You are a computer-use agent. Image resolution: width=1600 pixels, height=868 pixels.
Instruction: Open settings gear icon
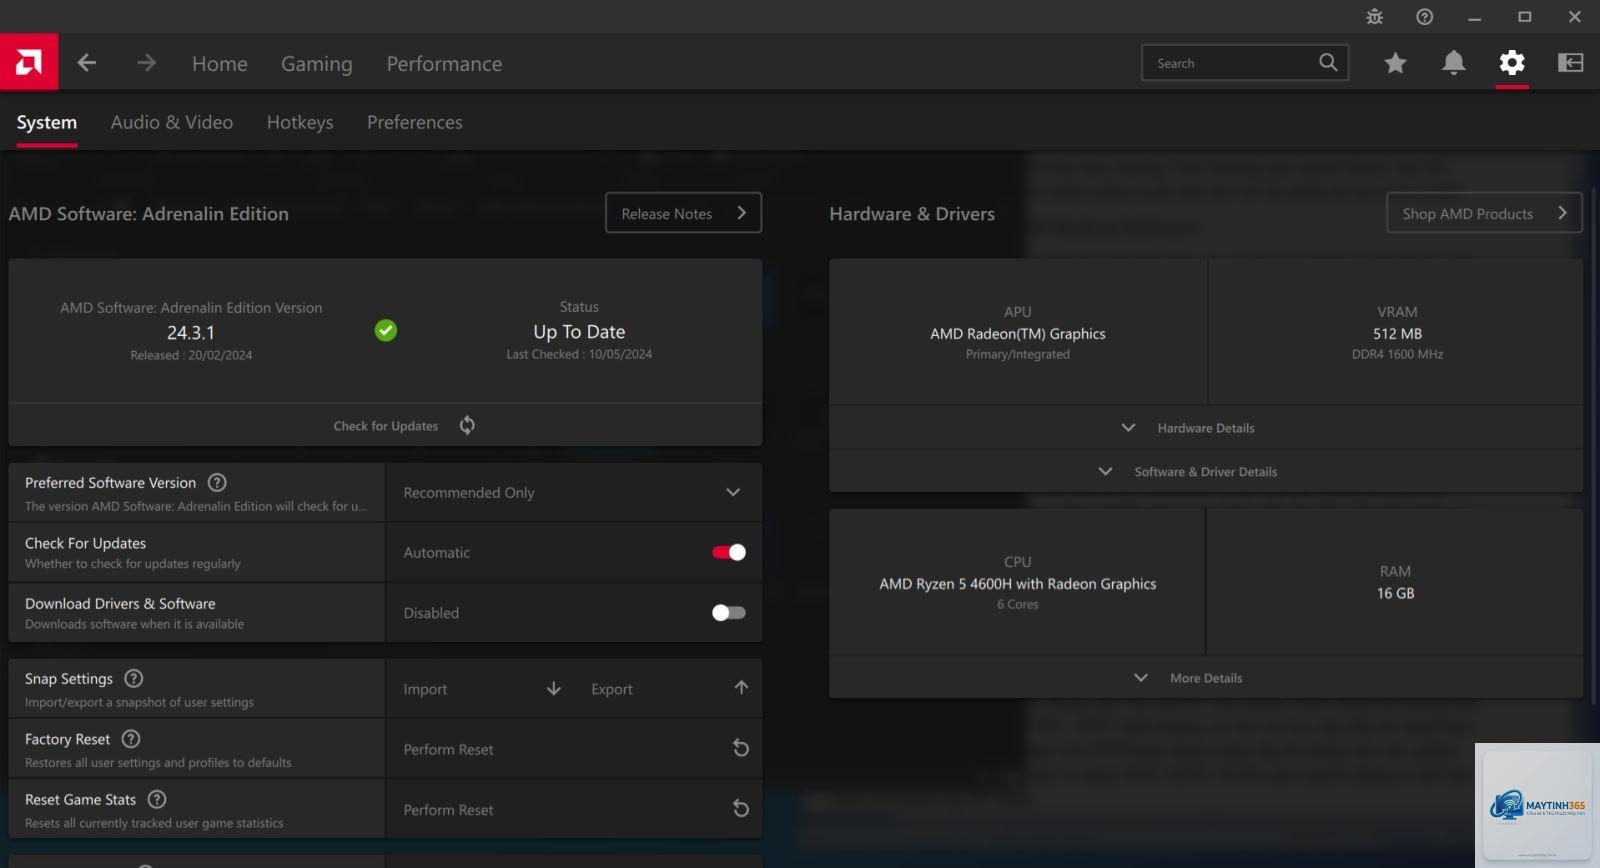(1512, 63)
